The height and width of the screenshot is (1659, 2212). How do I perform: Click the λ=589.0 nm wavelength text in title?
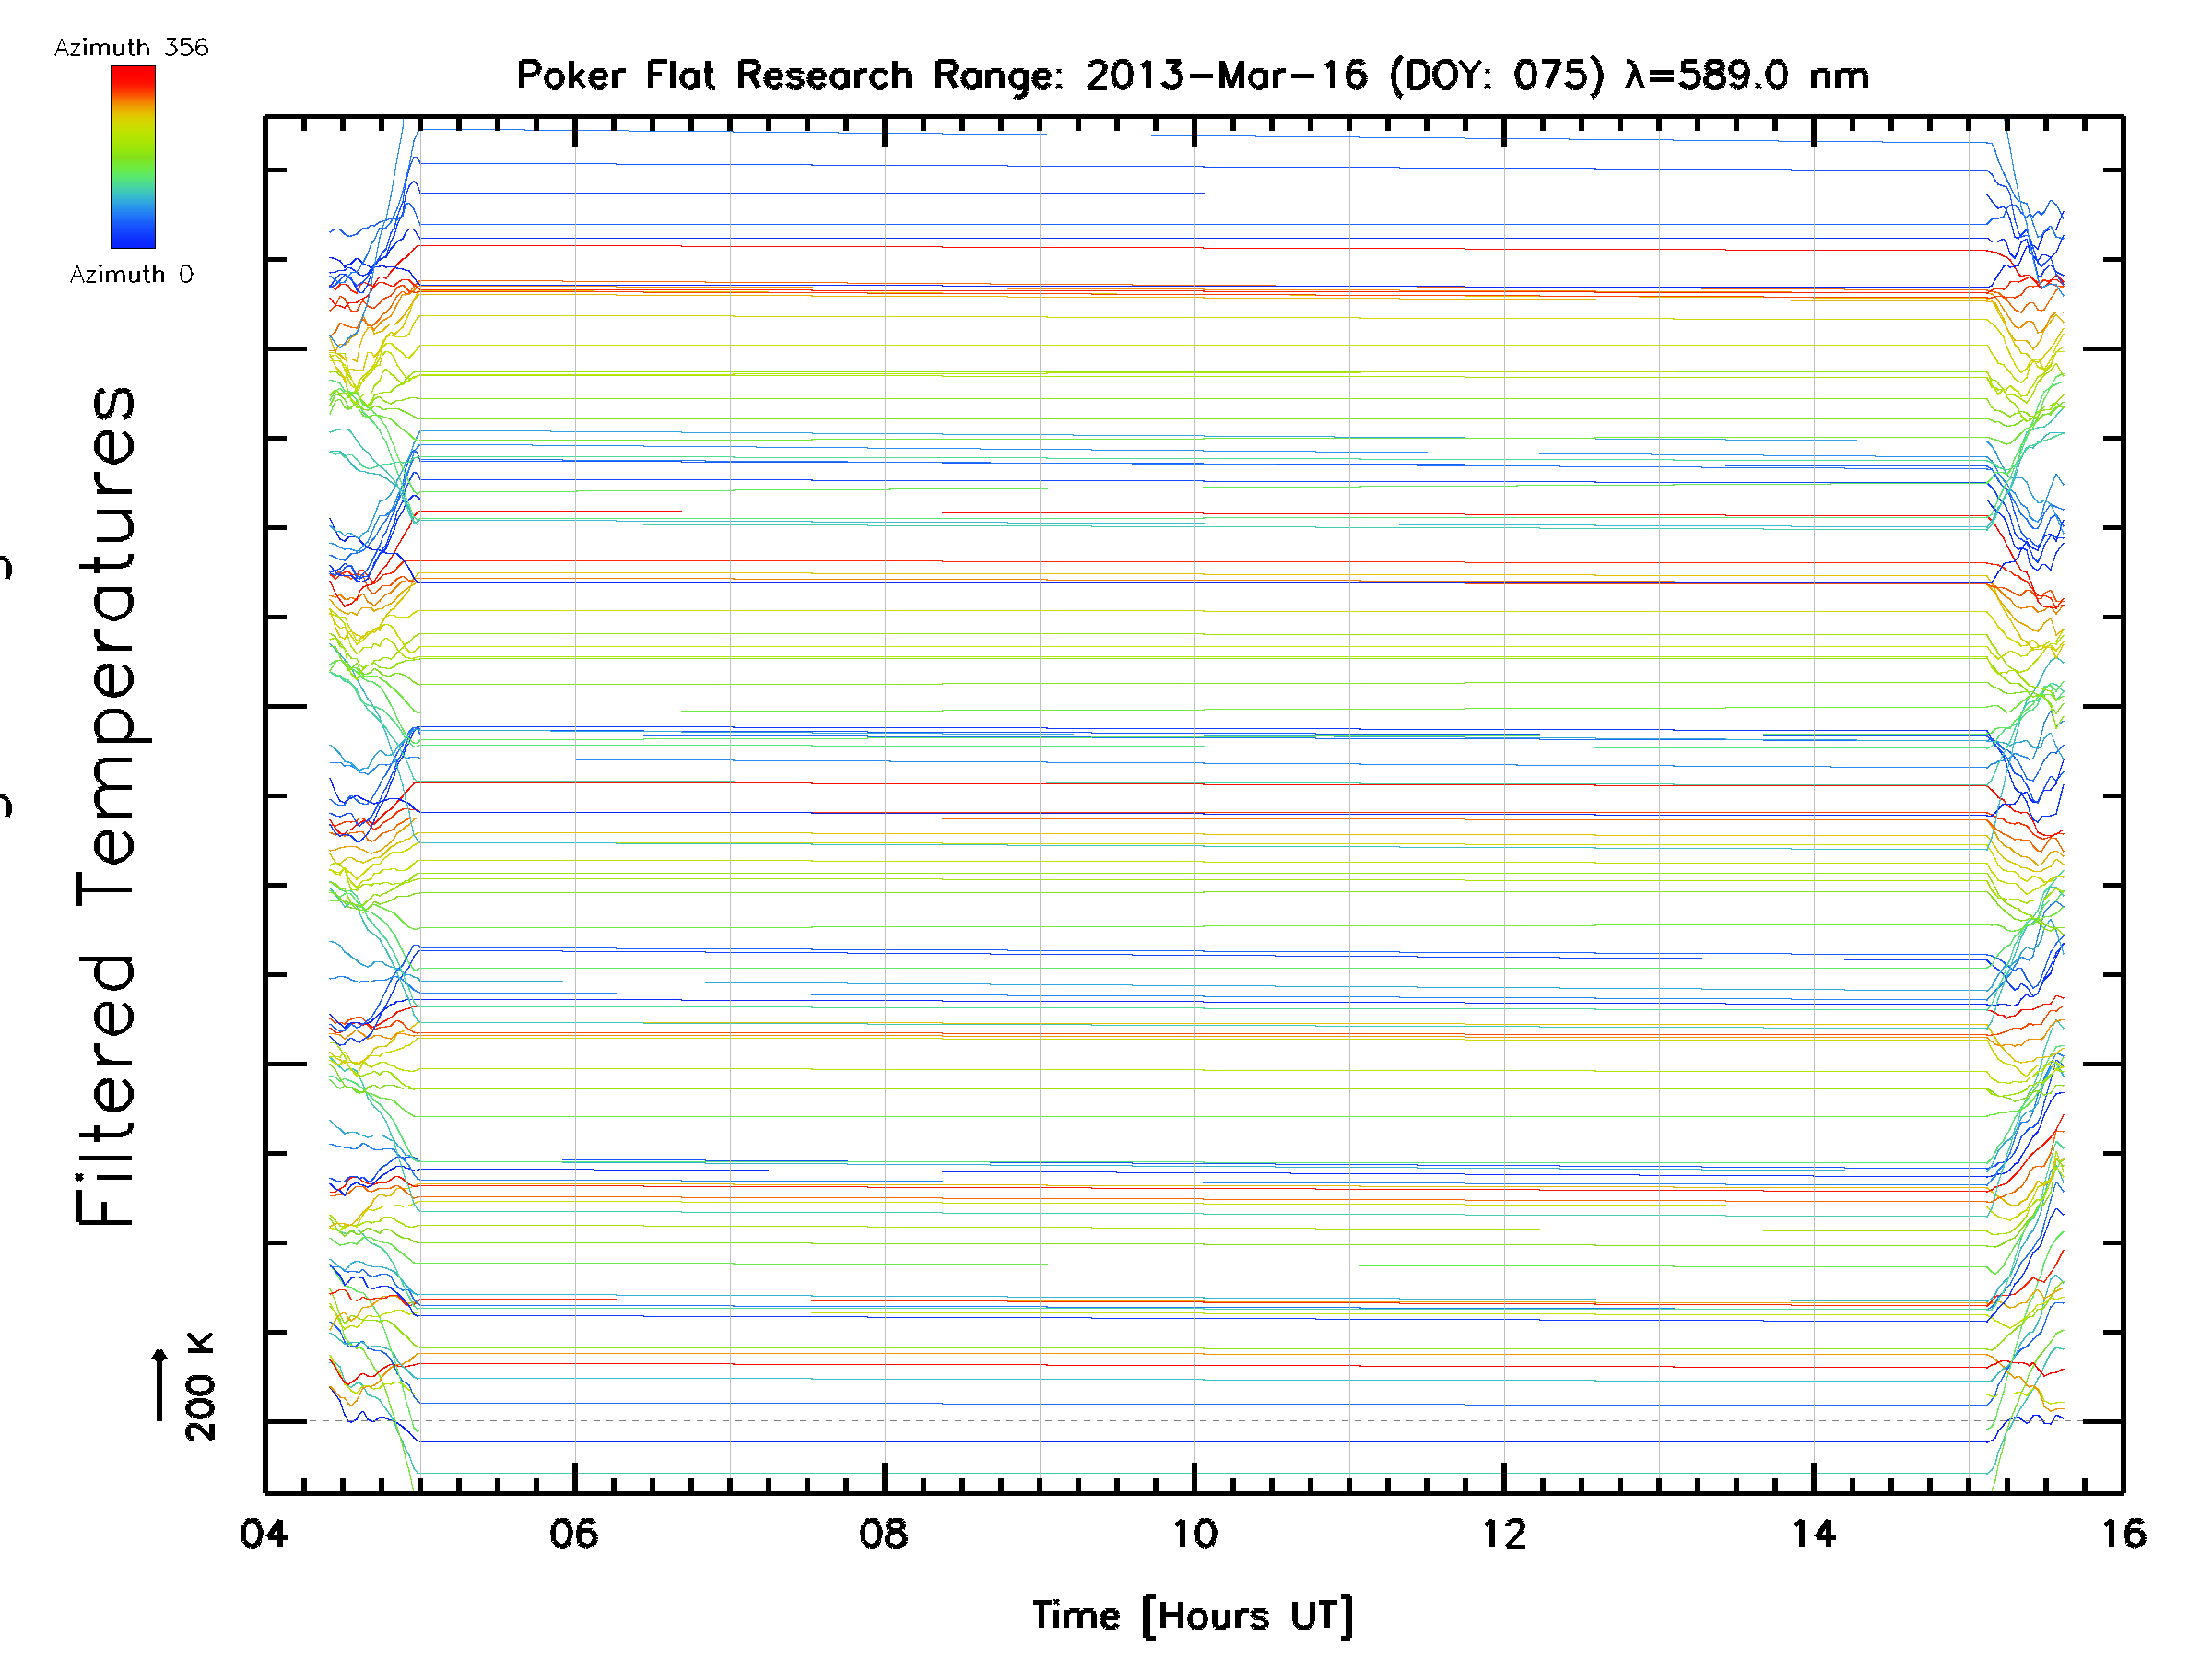1746,76
